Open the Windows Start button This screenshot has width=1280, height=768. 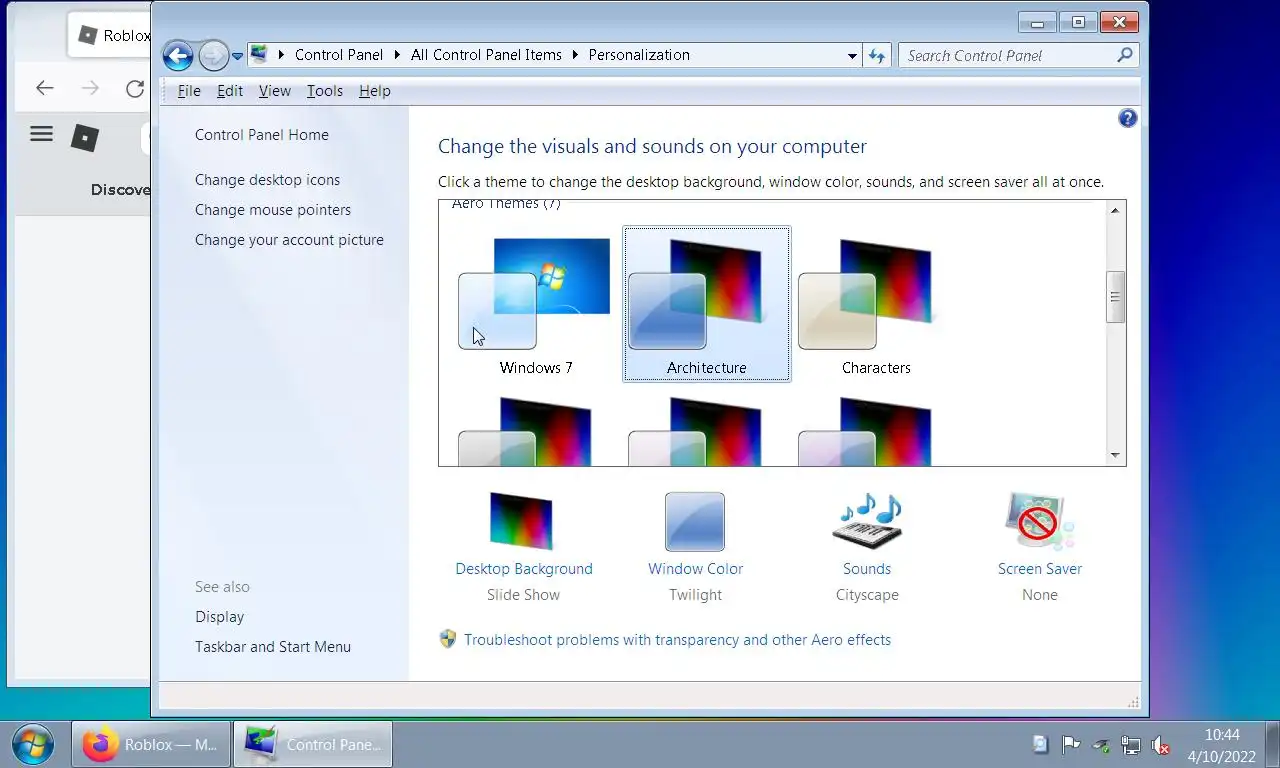coord(32,744)
